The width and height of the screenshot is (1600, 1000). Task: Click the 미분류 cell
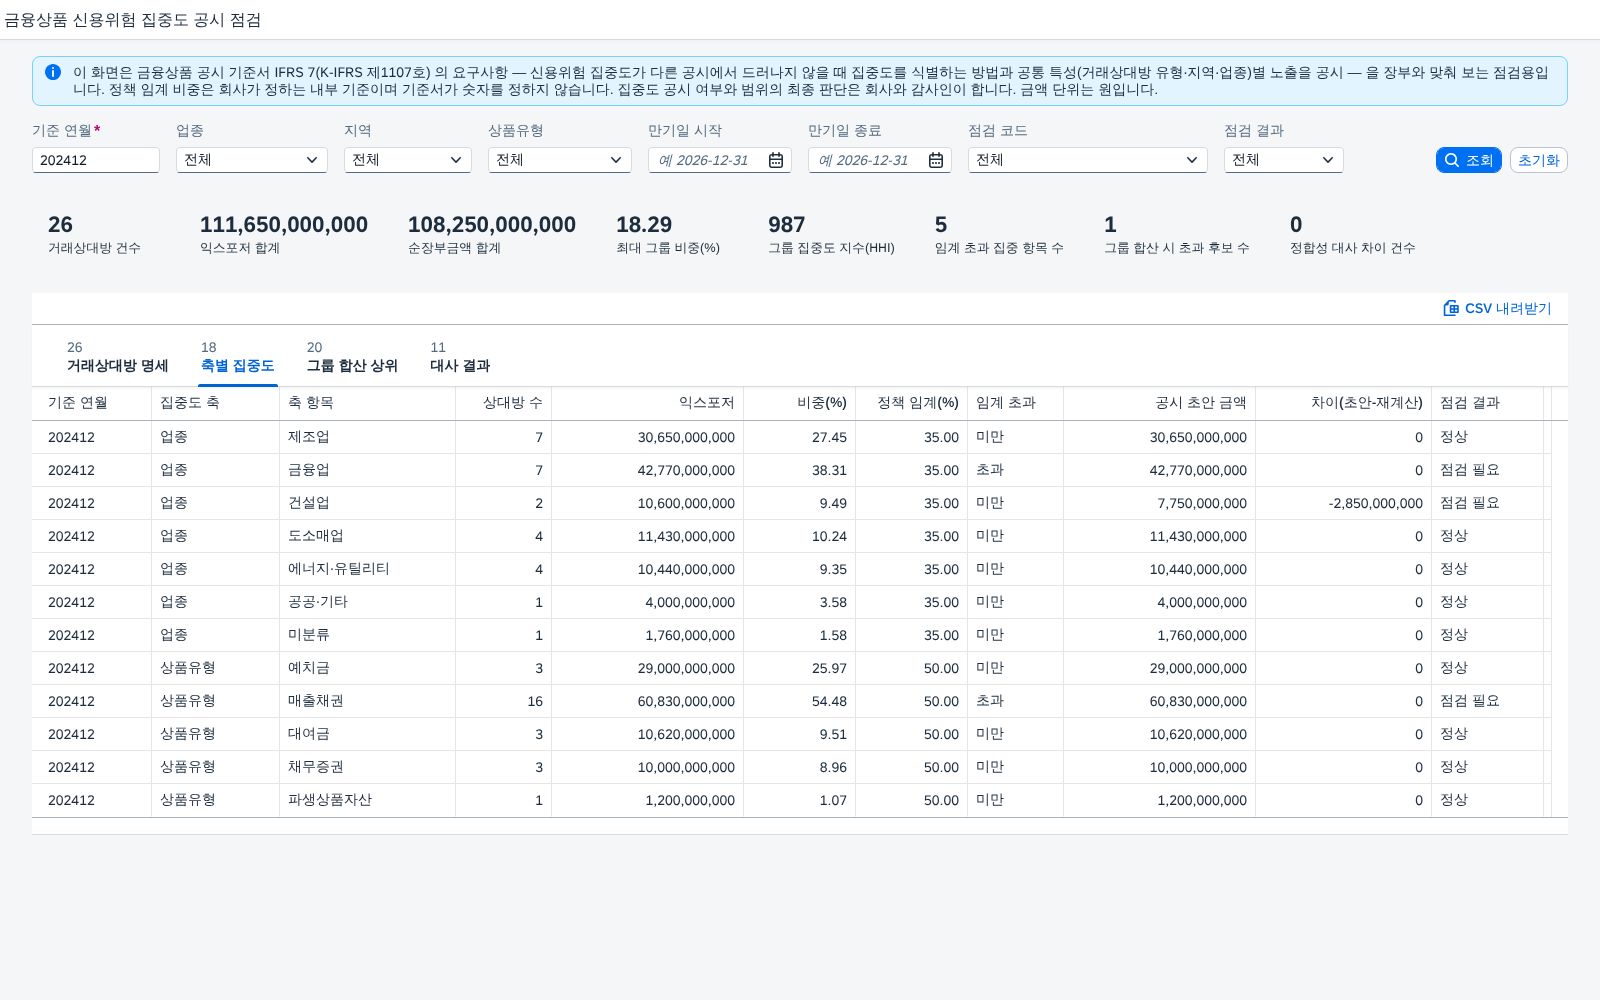coord(368,635)
